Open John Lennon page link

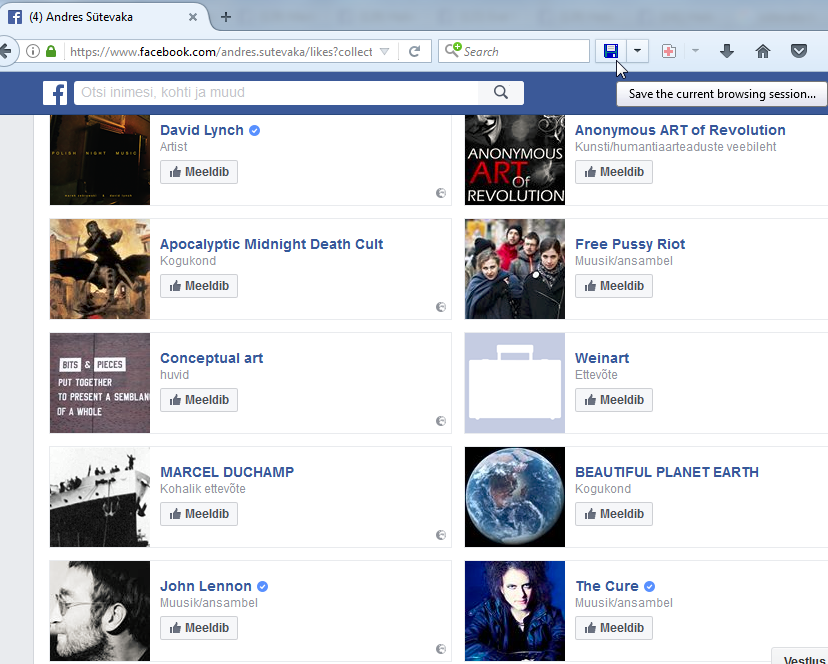click(205, 586)
